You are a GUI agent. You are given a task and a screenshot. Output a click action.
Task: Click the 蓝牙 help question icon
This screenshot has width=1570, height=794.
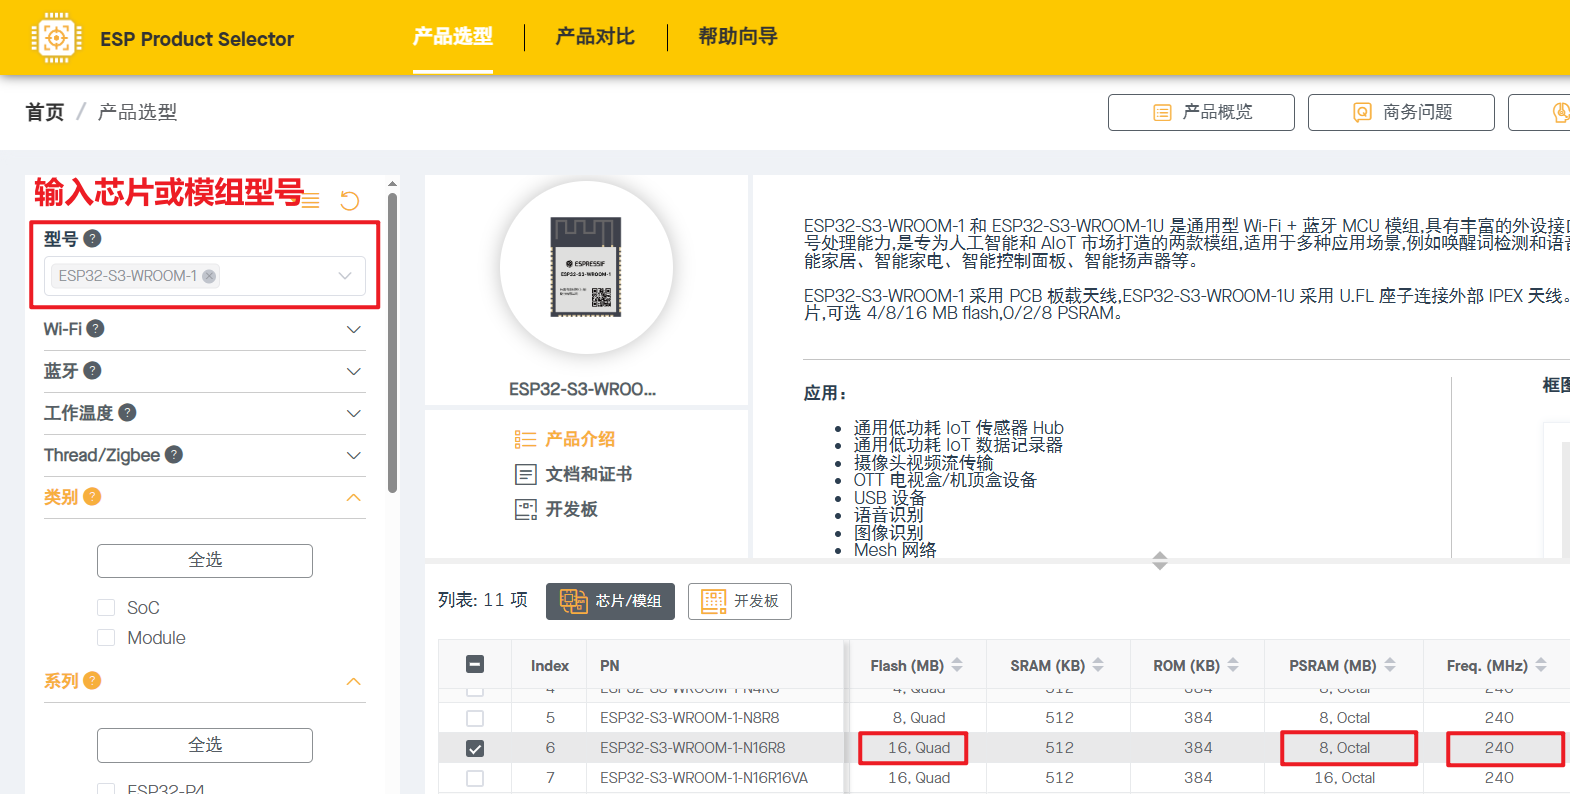click(x=92, y=370)
